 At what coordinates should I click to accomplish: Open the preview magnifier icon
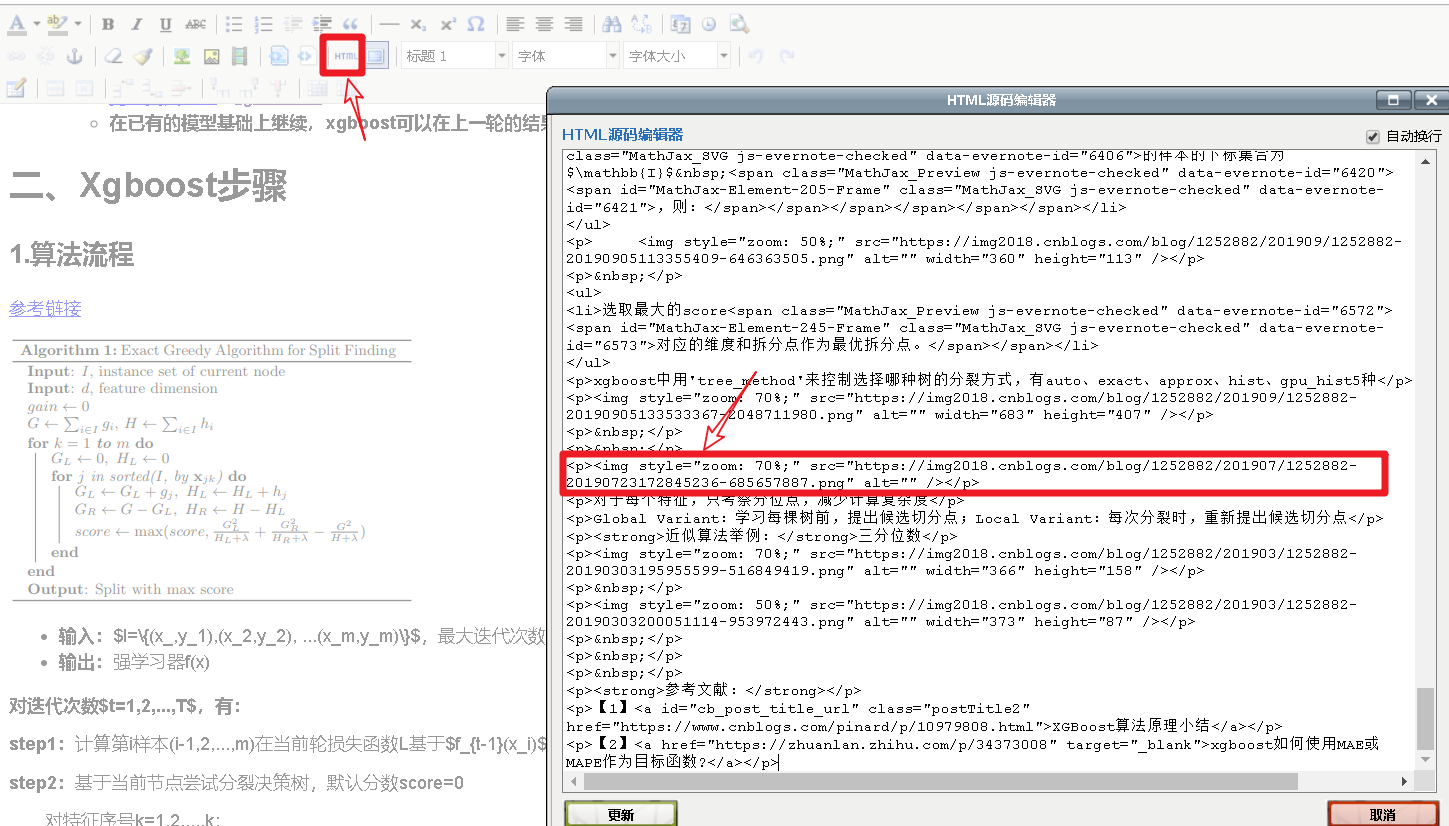[738, 24]
